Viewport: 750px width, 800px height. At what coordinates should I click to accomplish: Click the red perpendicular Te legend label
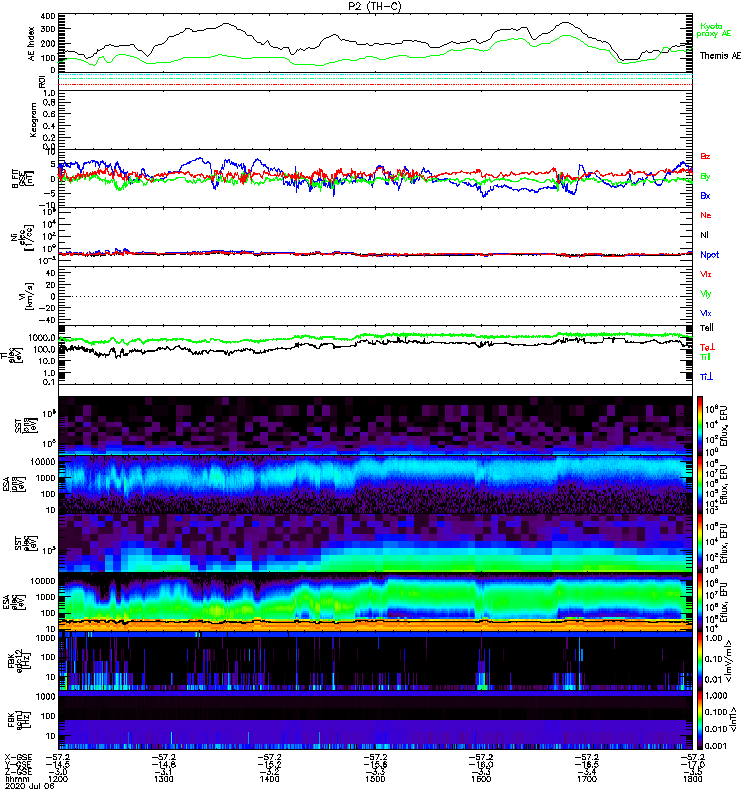pos(707,347)
